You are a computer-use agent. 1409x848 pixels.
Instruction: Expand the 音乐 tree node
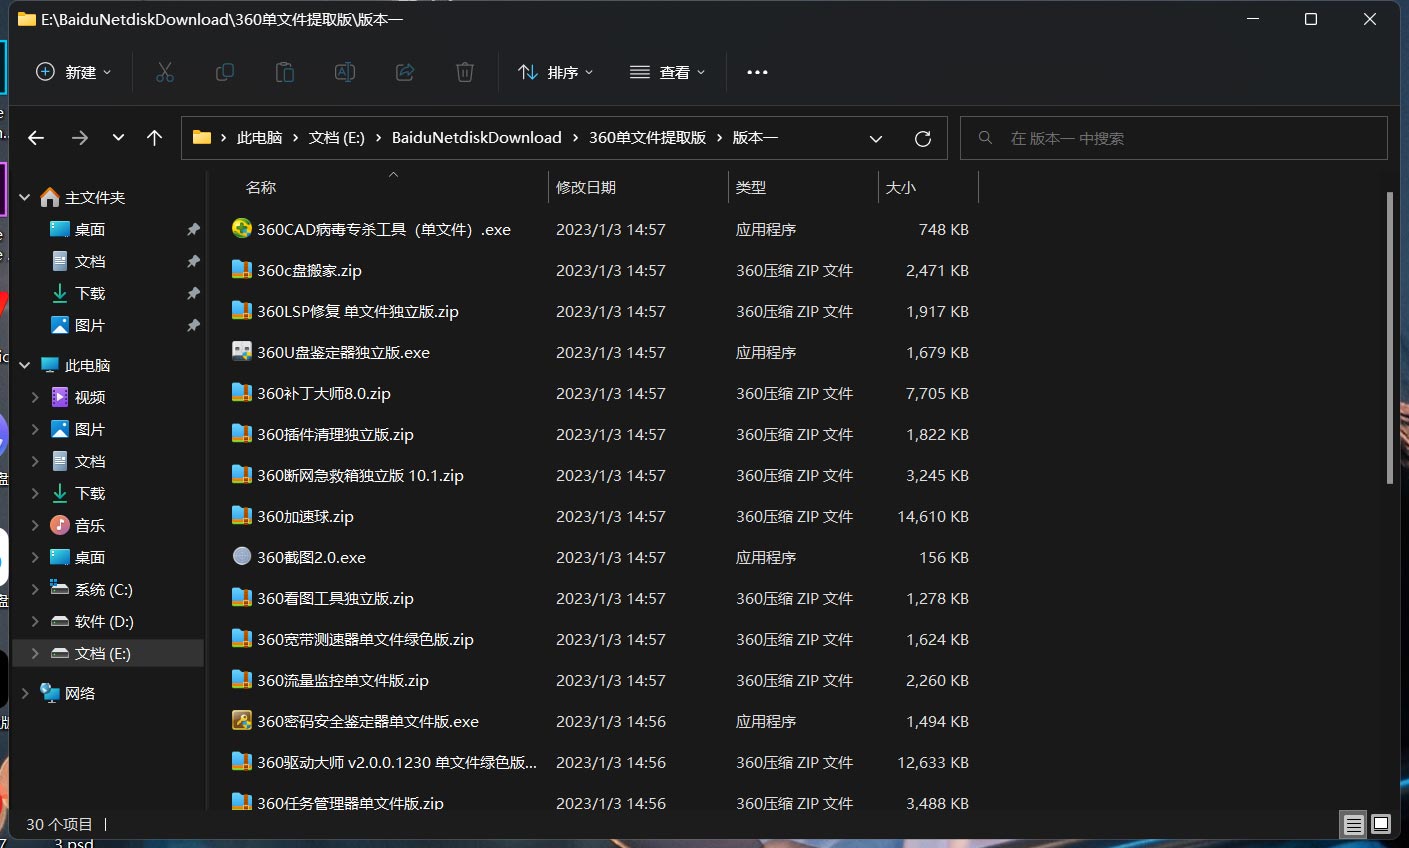point(35,526)
